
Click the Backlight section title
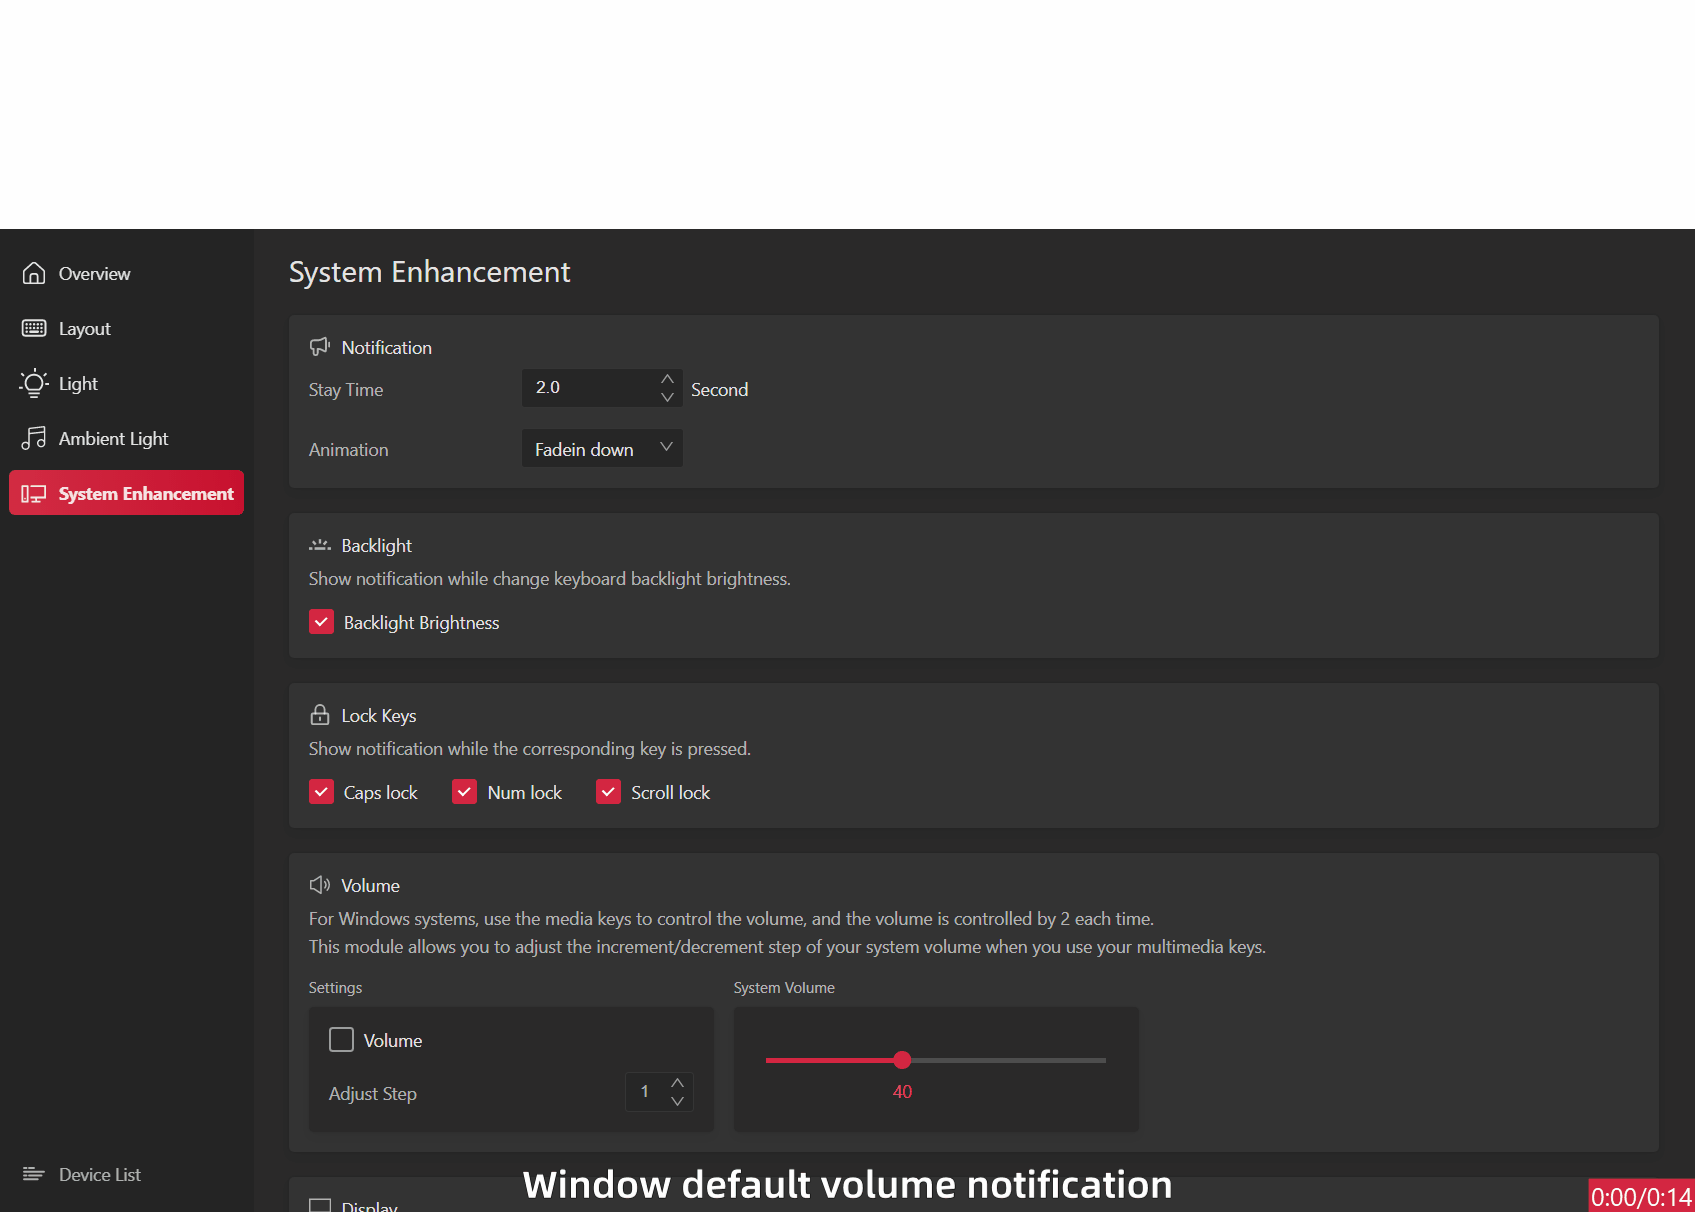[376, 545]
